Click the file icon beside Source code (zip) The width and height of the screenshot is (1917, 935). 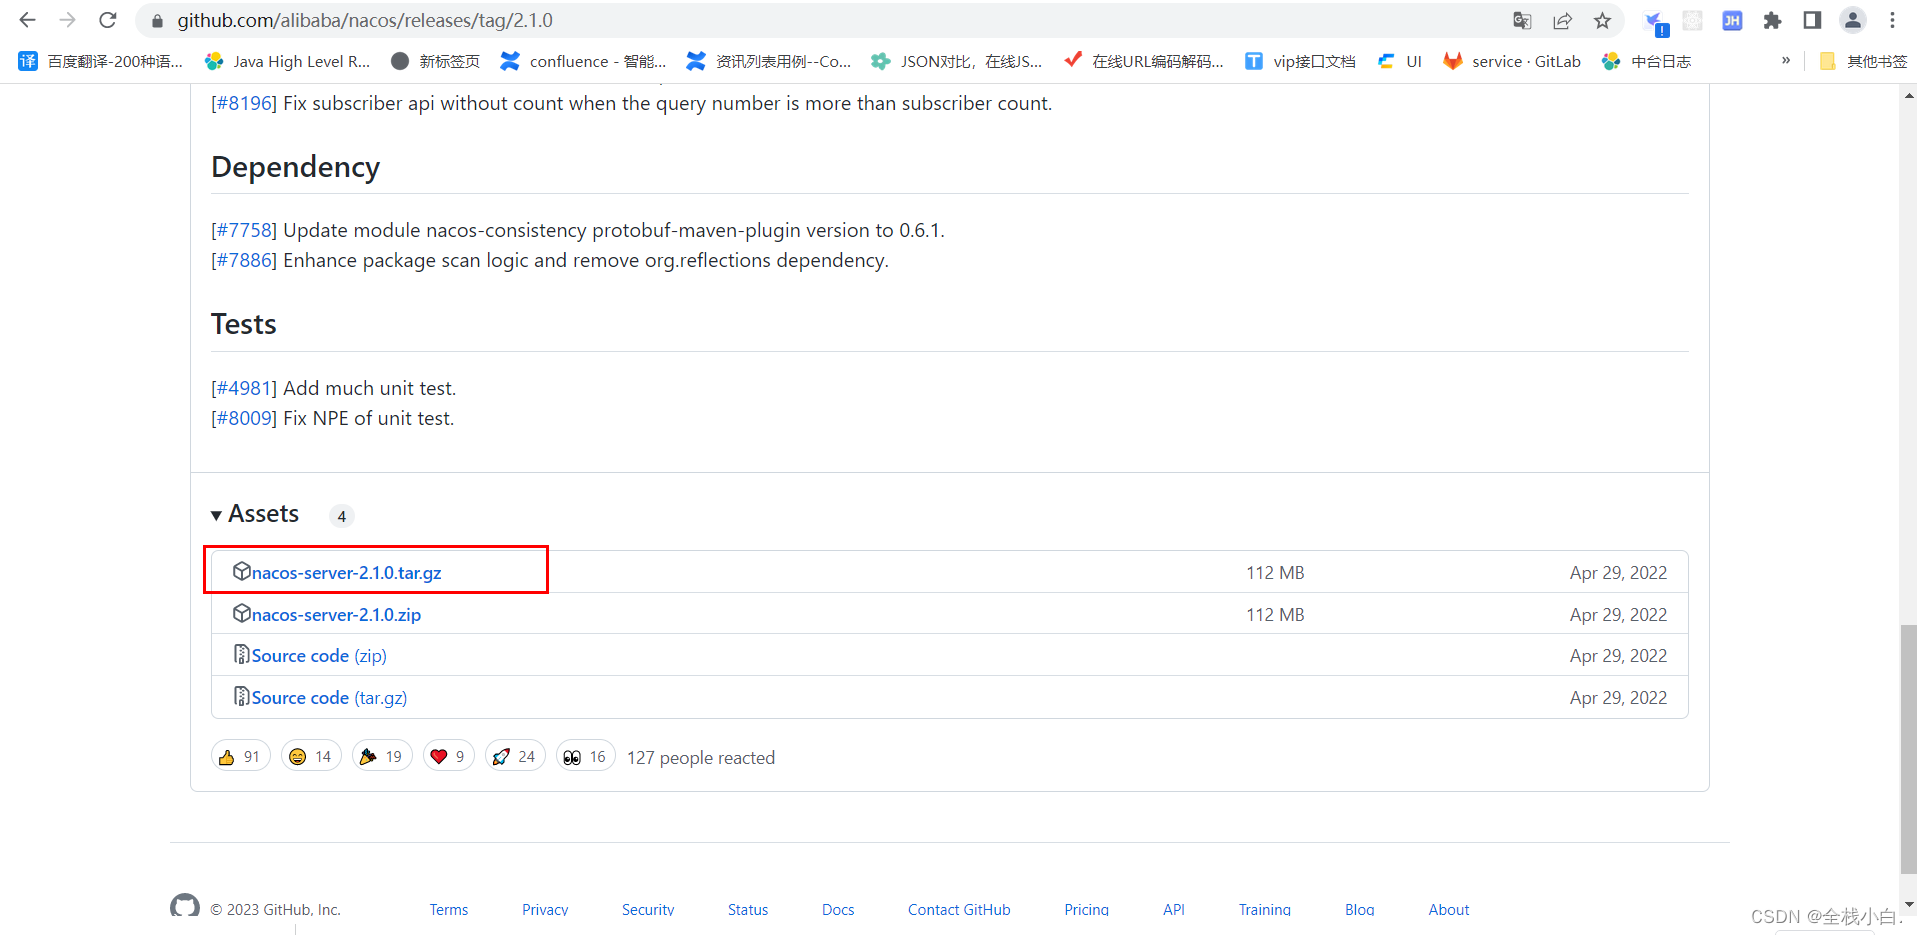[x=241, y=654]
